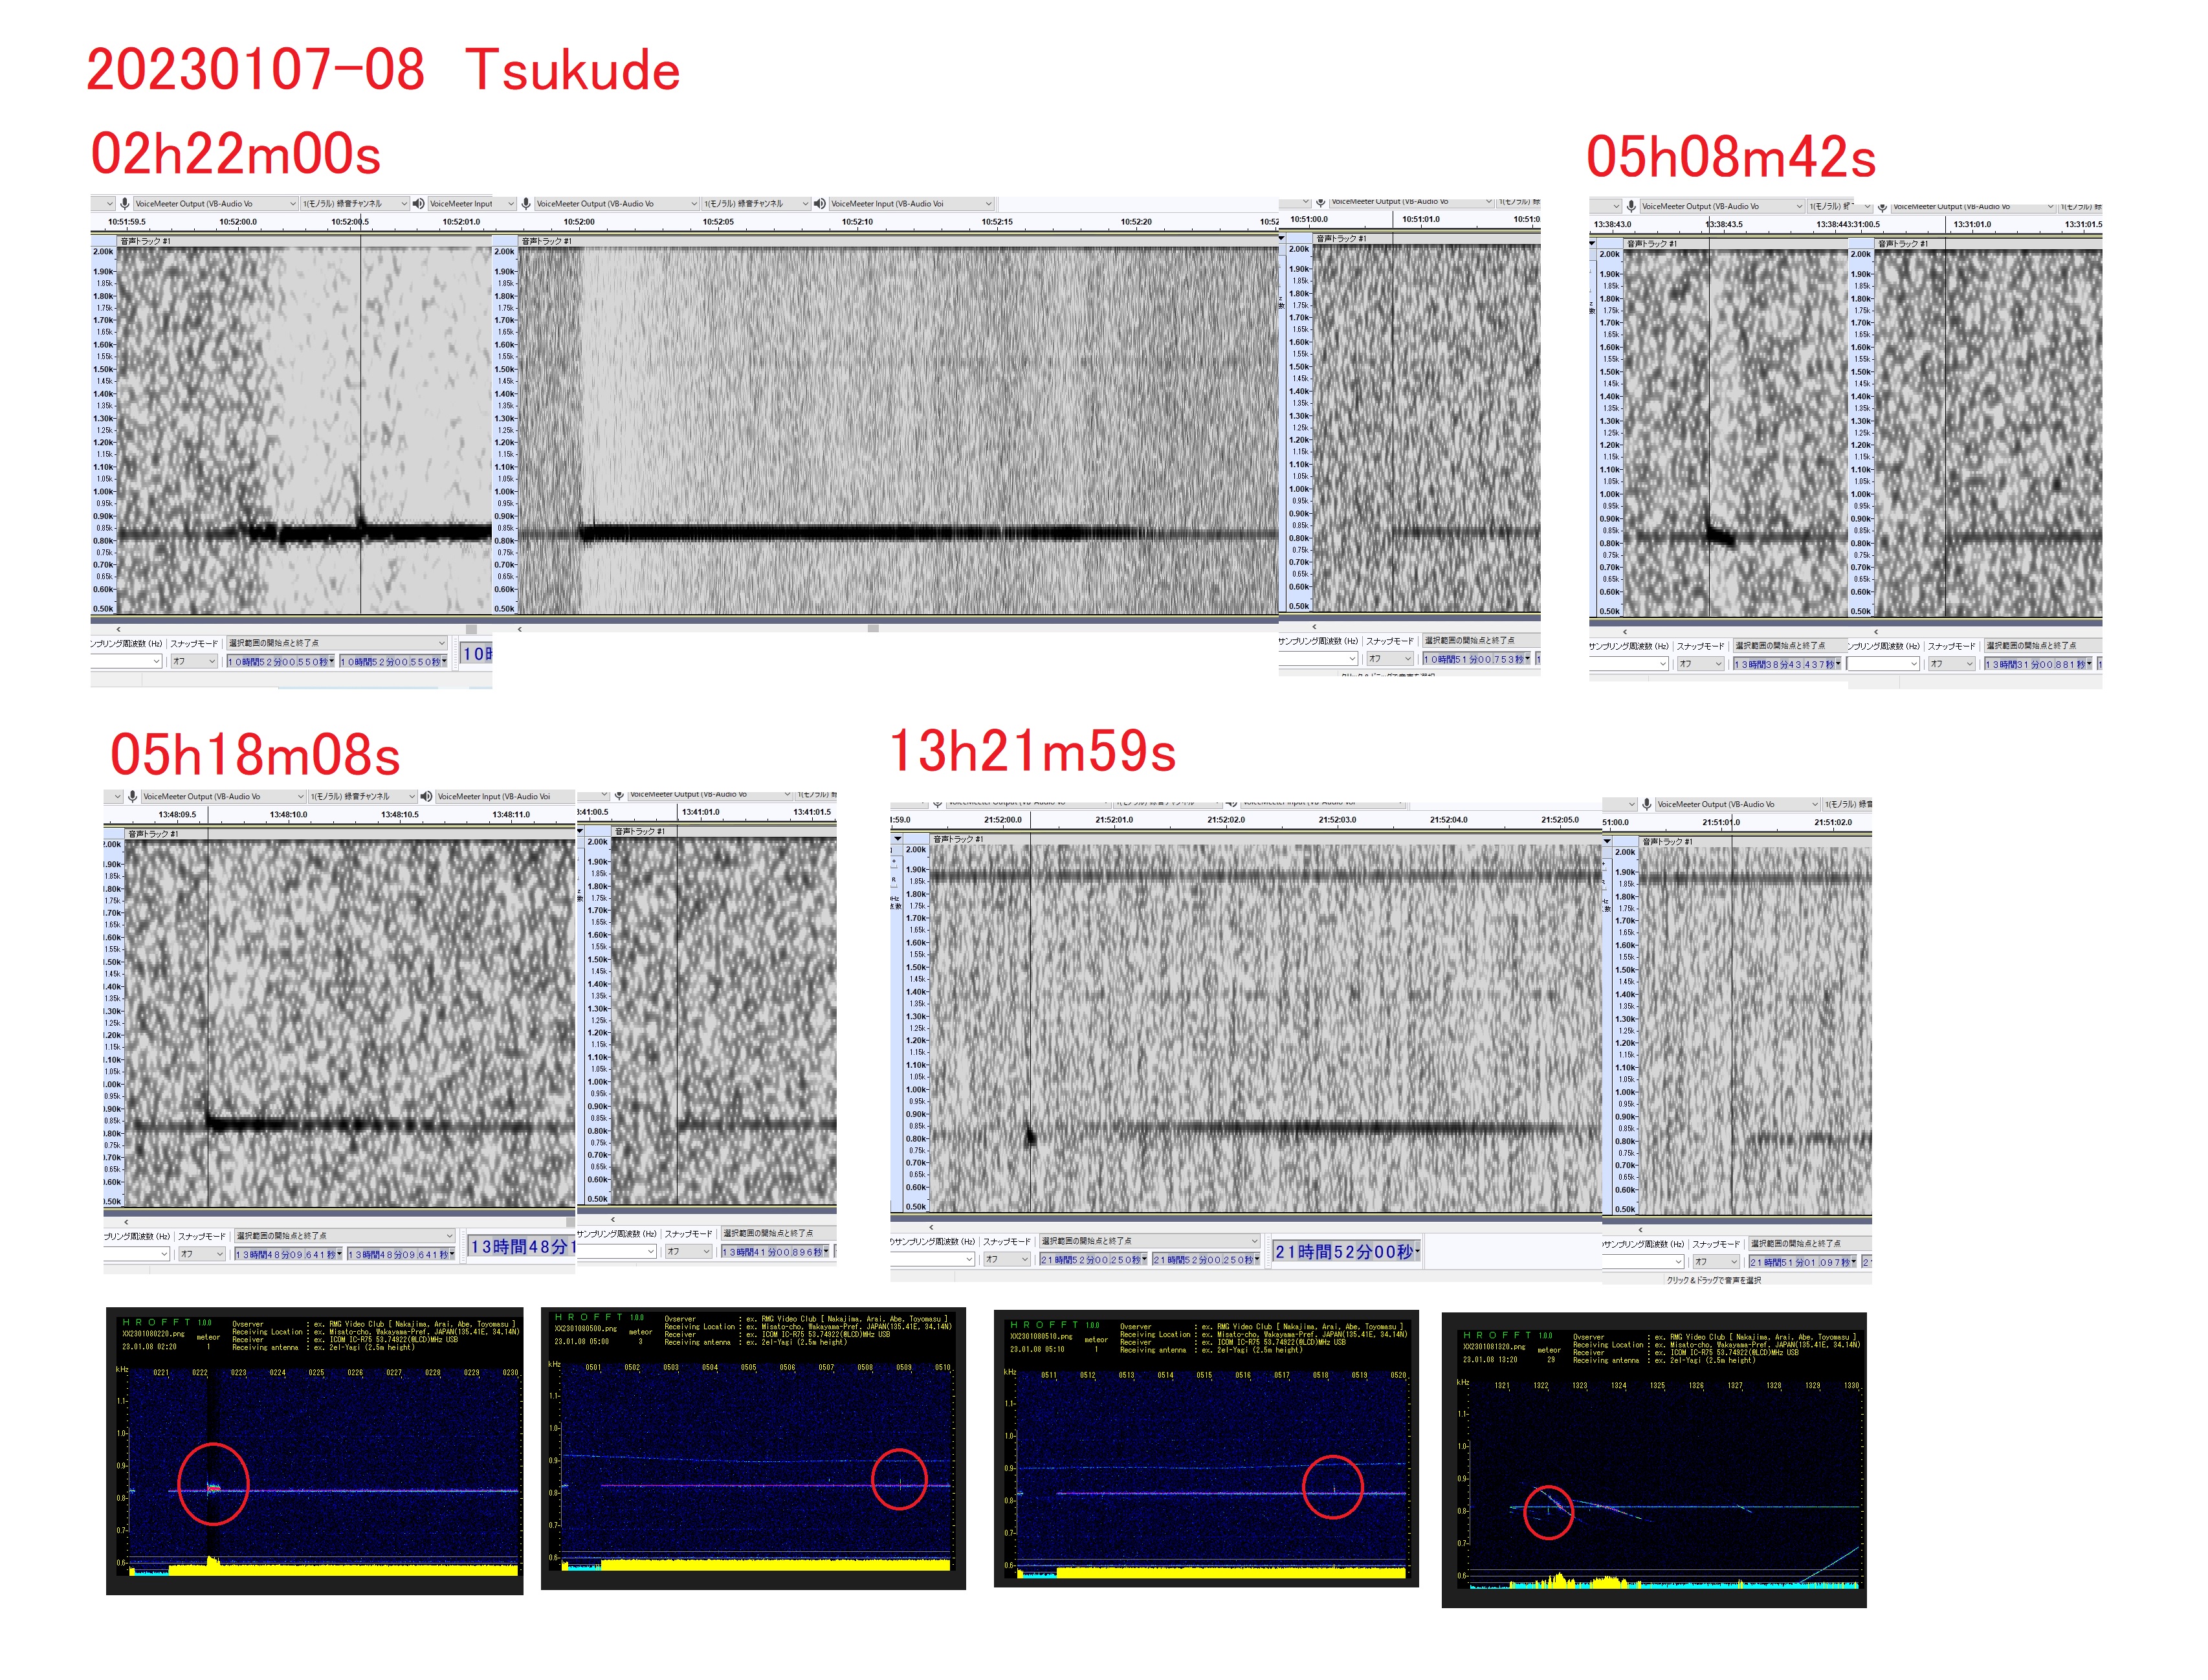This screenshot has height=1680, width=2208.
Task: Click the 10:52:10 mark on the time ruler
Action: click(x=857, y=222)
